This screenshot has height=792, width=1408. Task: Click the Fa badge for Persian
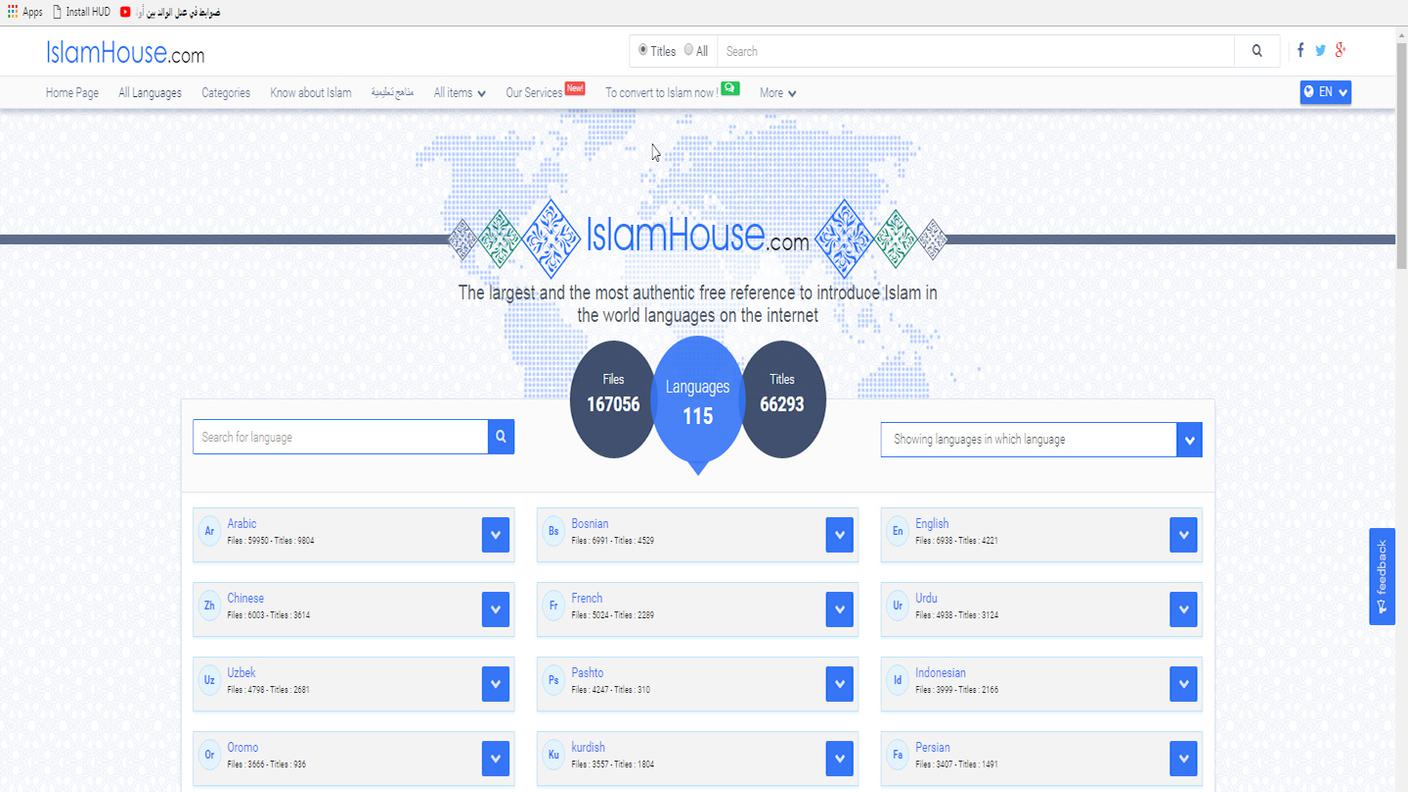(897, 755)
